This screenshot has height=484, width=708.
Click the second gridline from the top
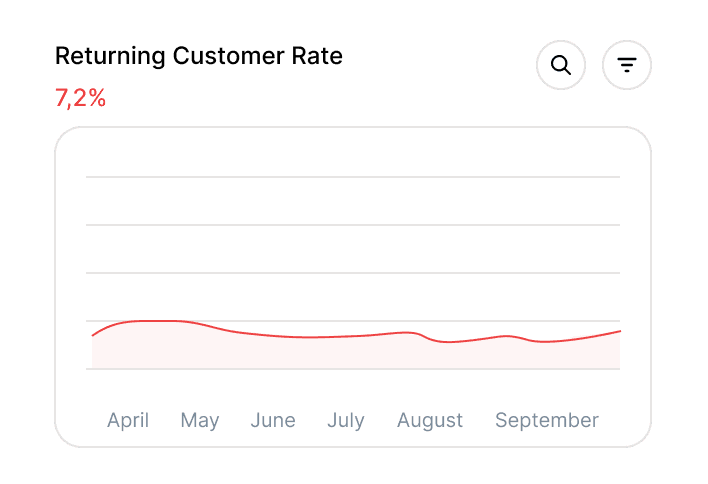point(353,225)
